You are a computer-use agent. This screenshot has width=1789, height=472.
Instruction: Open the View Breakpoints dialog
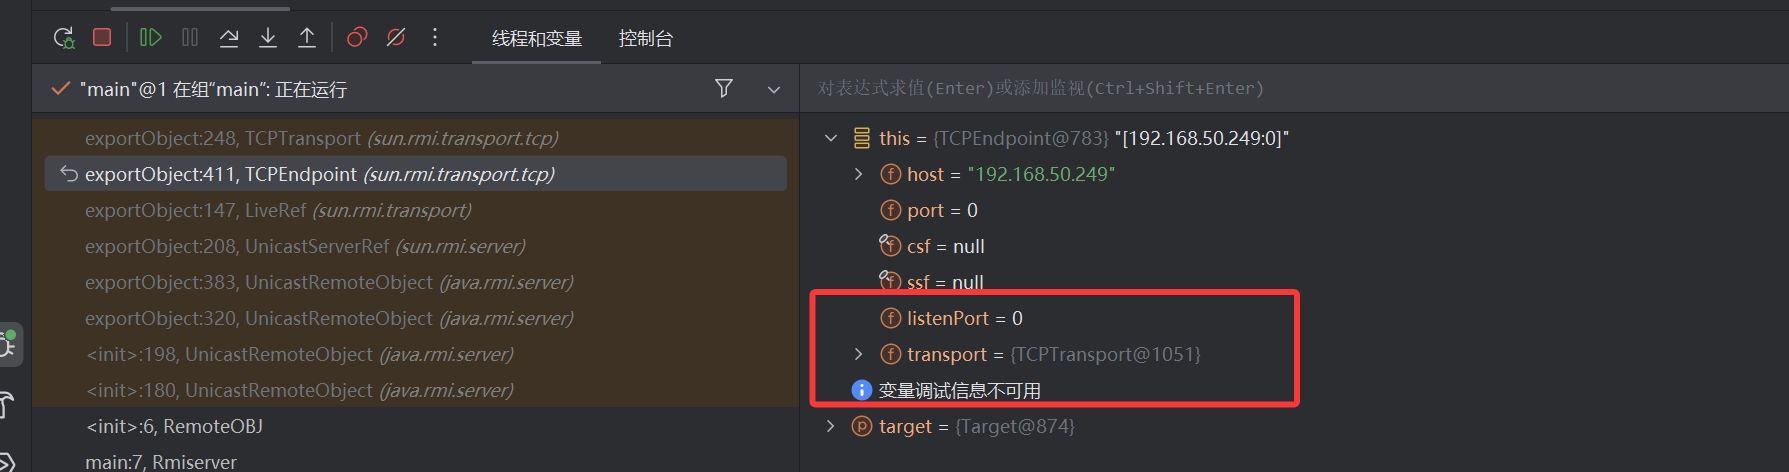357,38
